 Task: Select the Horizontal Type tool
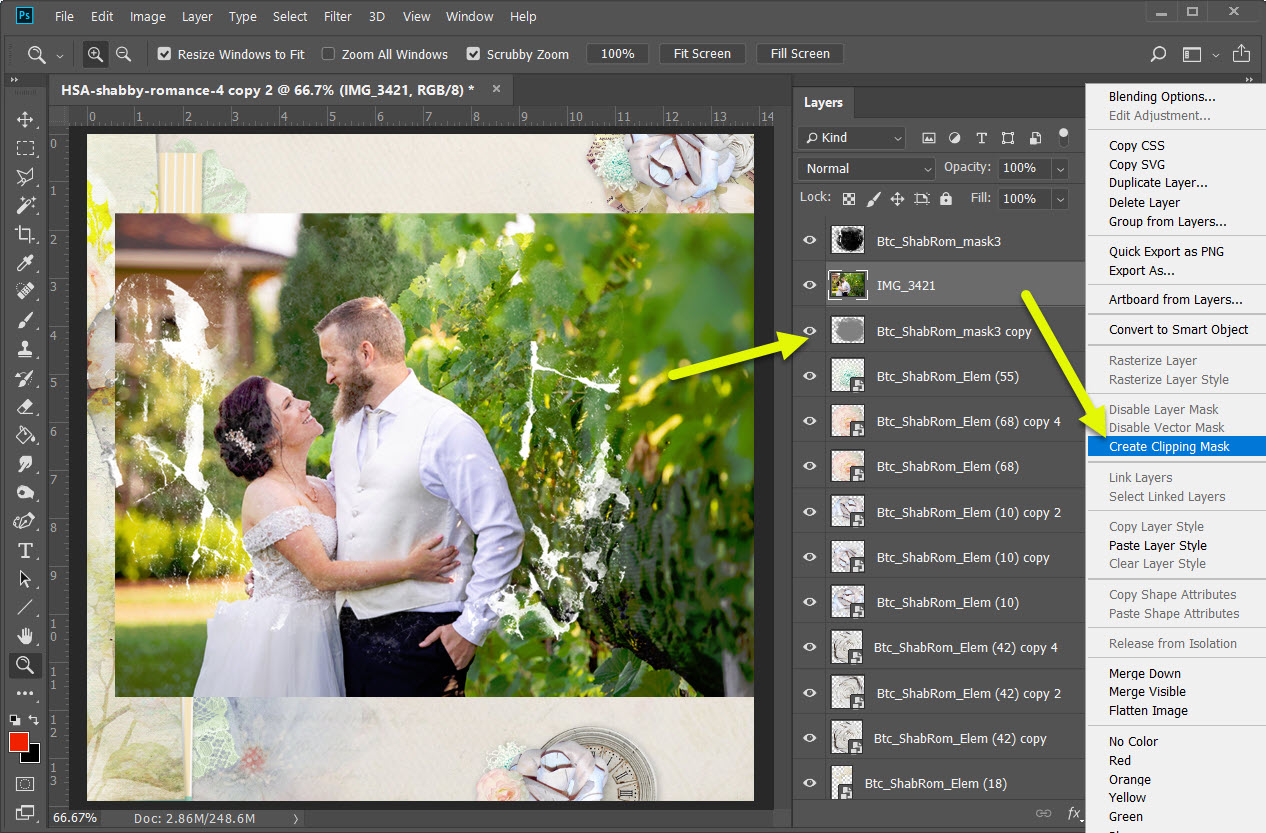25,551
